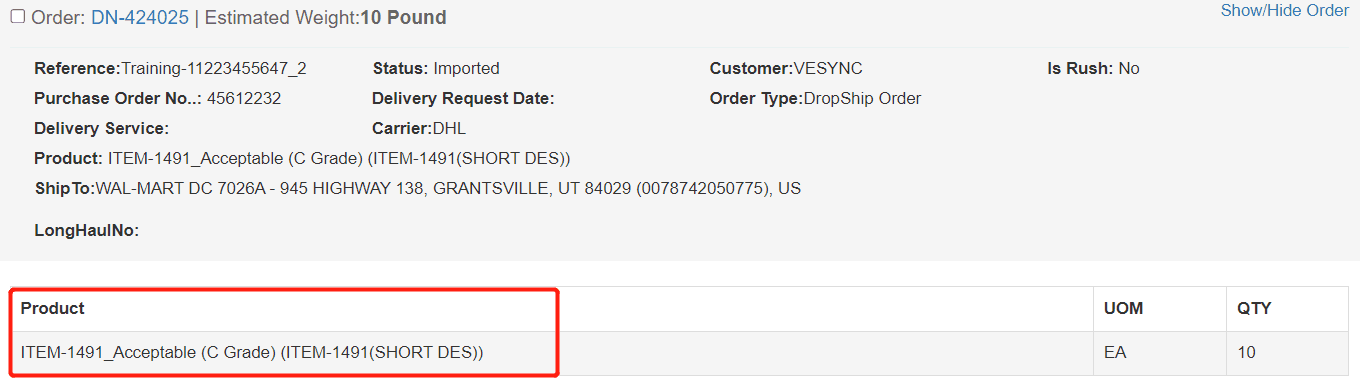
Task: Click the Status Imported field
Action: [436, 69]
